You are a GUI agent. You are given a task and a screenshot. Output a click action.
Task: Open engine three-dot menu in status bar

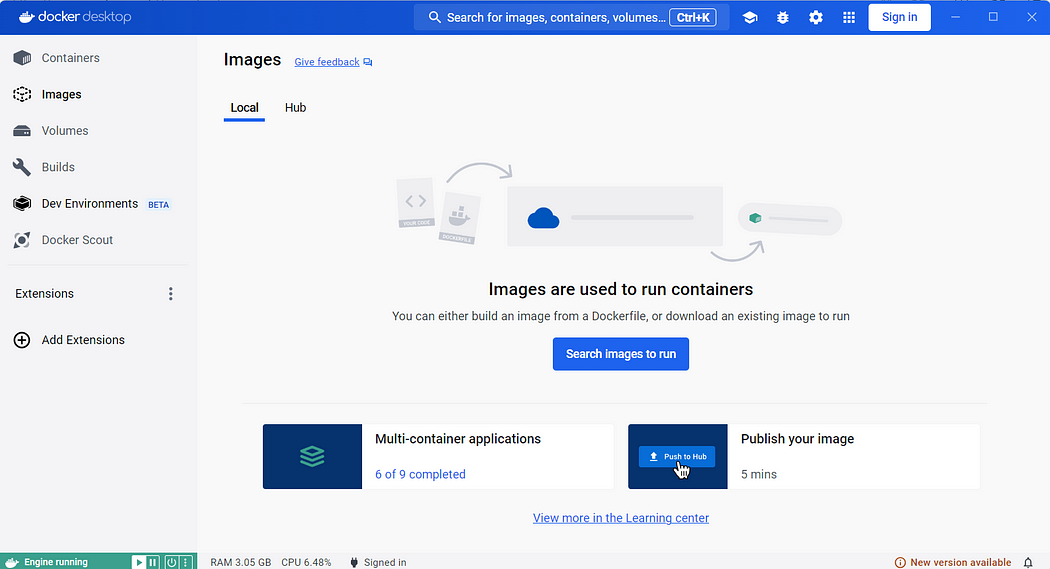pyautogui.click(x=185, y=562)
